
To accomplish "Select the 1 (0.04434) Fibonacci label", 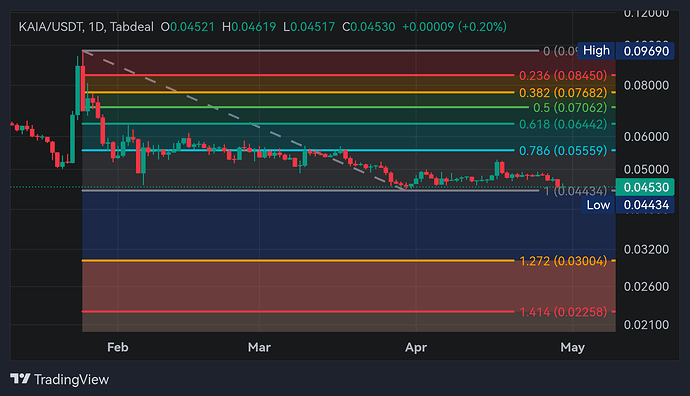I will point(575,191).
